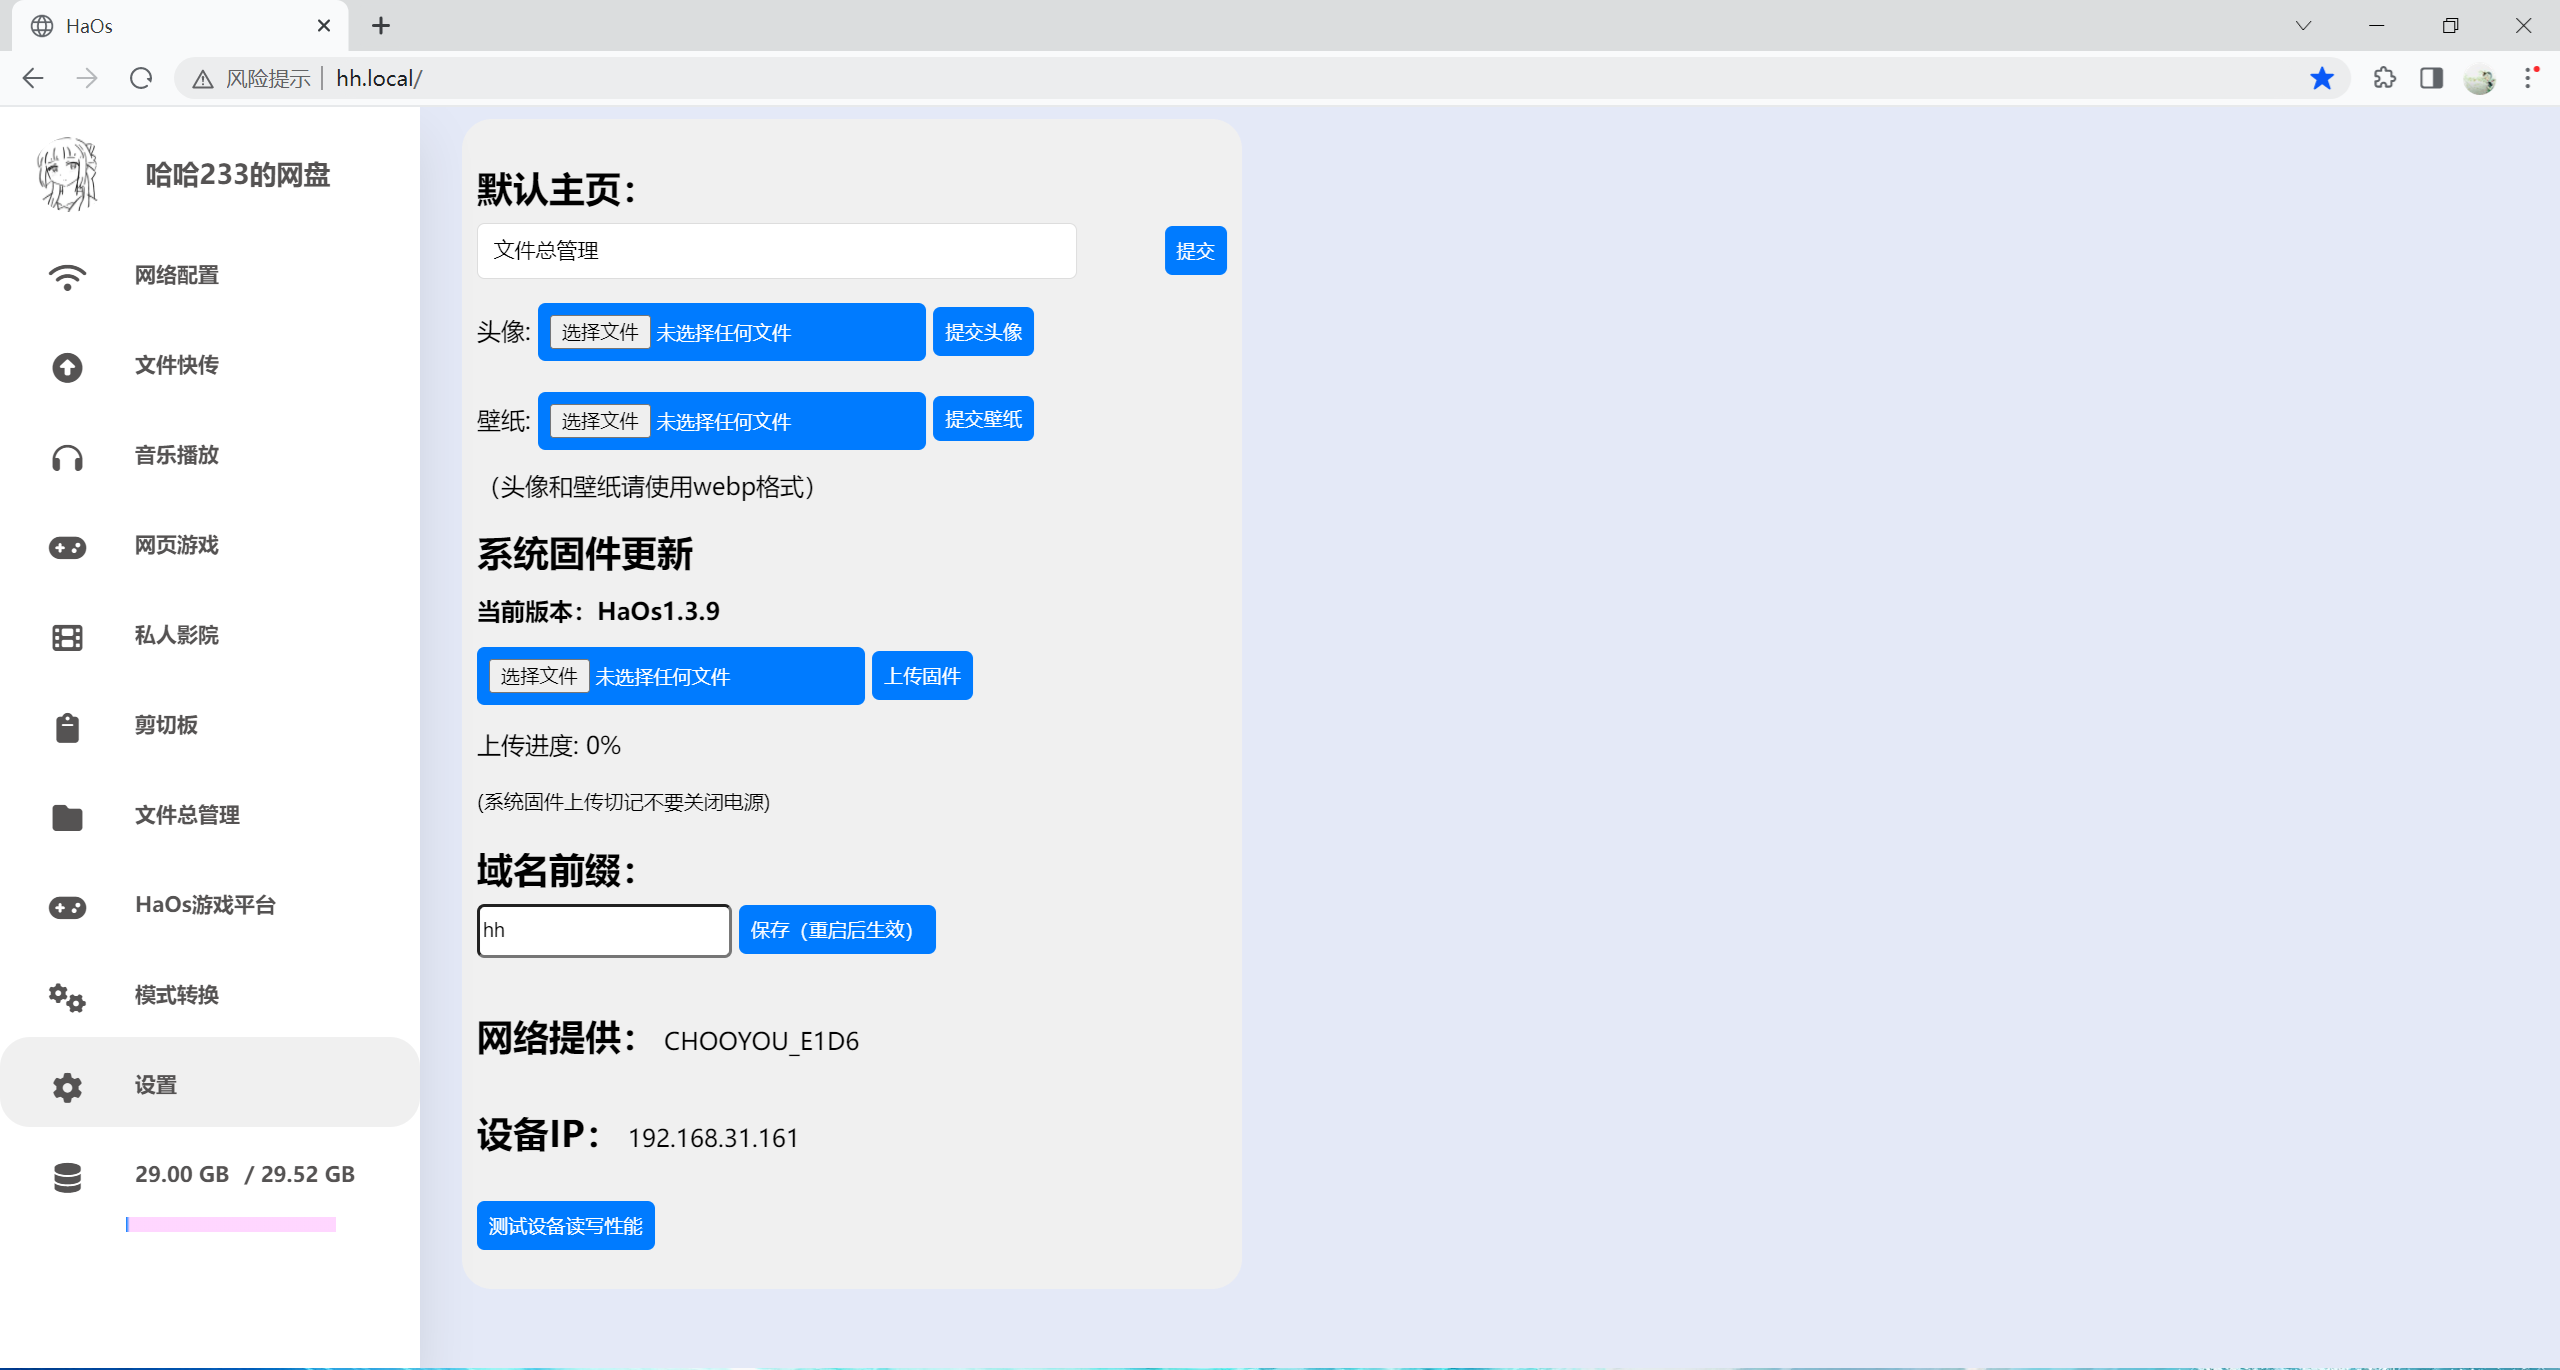The image size is (2560, 1370).
Task: Close the HaOs browser tab
Action: pos(324,26)
